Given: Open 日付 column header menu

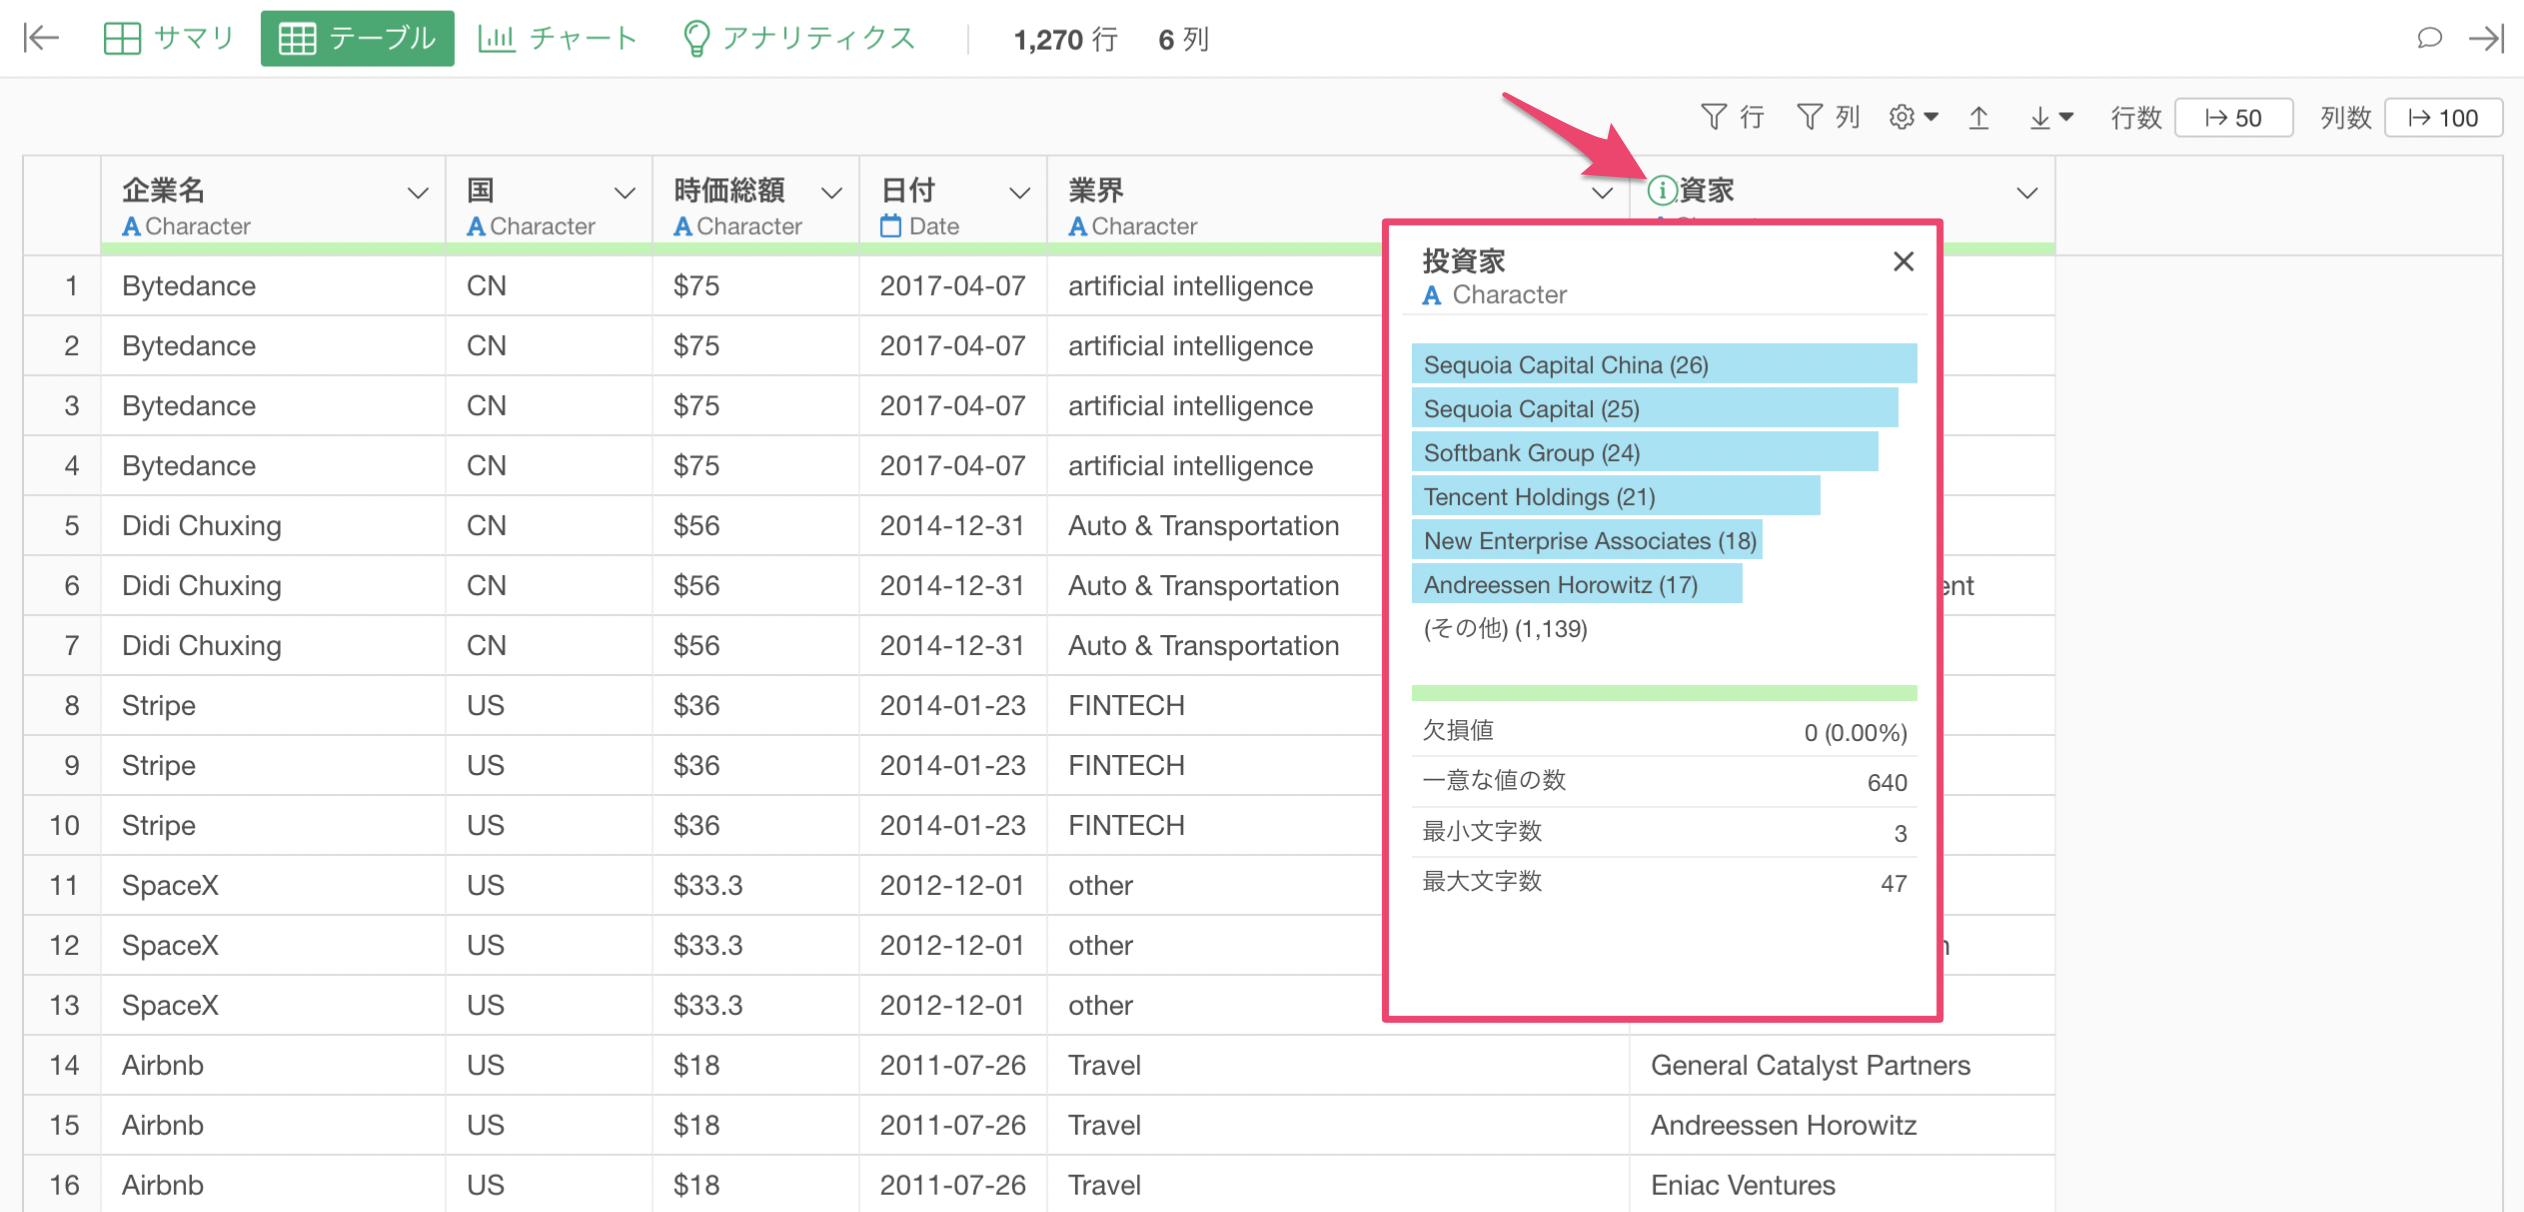Looking at the screenshot, I should (x=1020, y=193).
